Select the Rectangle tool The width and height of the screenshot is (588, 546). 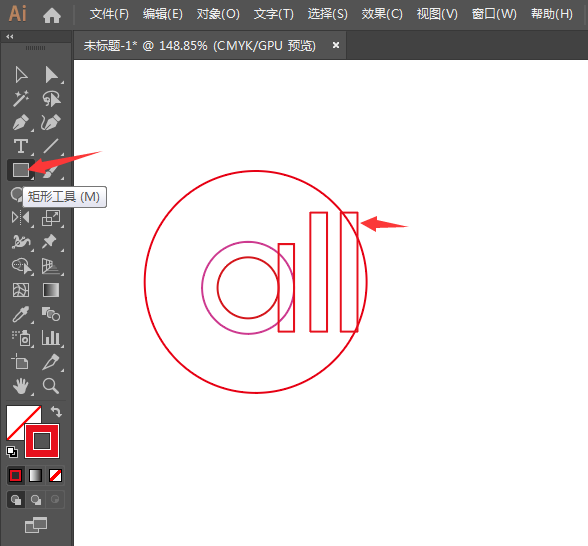21,170
